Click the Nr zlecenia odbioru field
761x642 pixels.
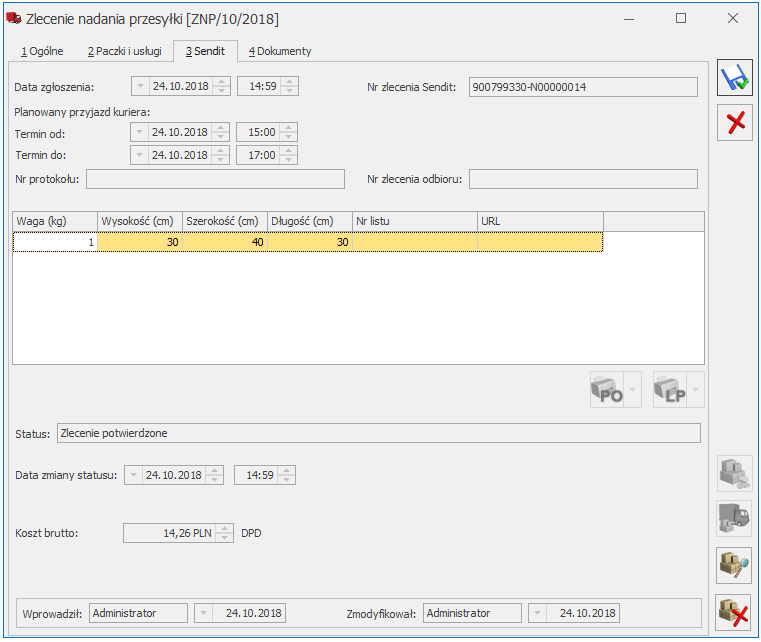pos(583,179)
